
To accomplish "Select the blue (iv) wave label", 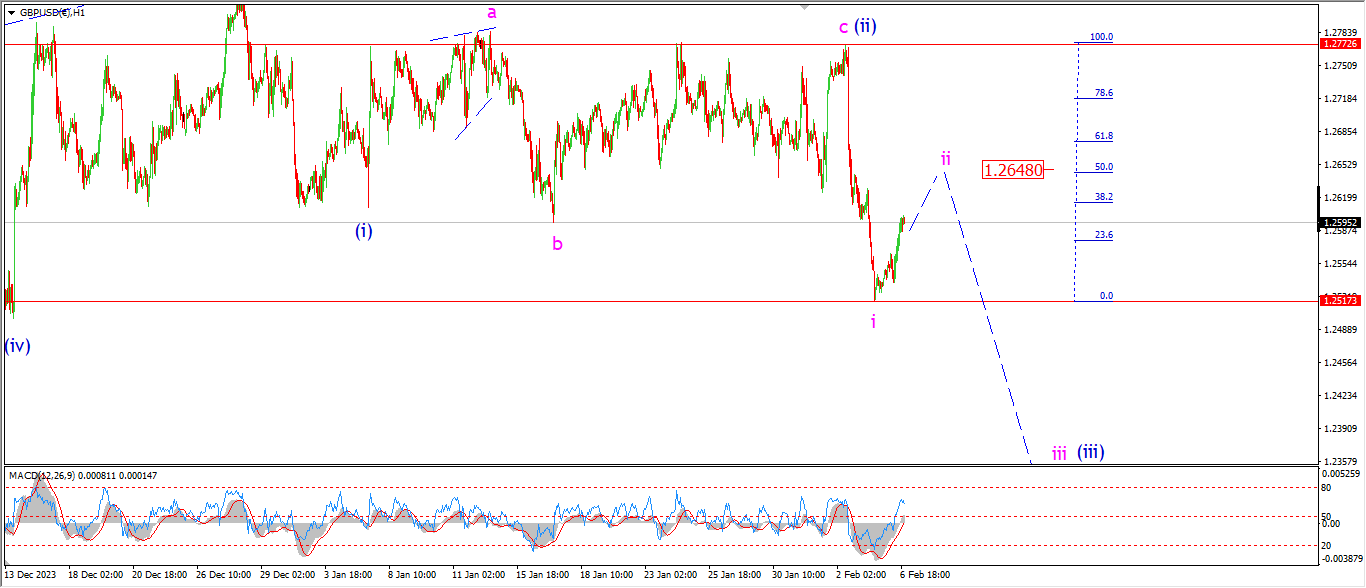I will (x=17, y=346).
